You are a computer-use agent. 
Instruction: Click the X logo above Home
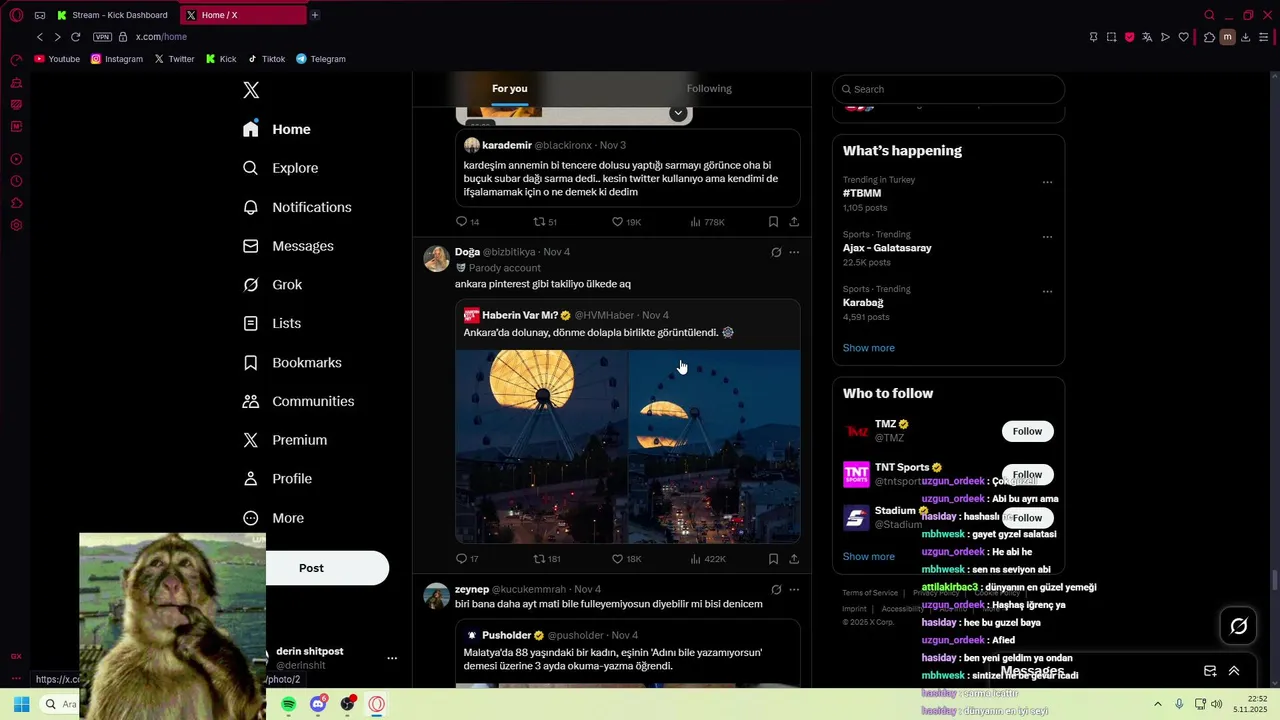(251, 90)
